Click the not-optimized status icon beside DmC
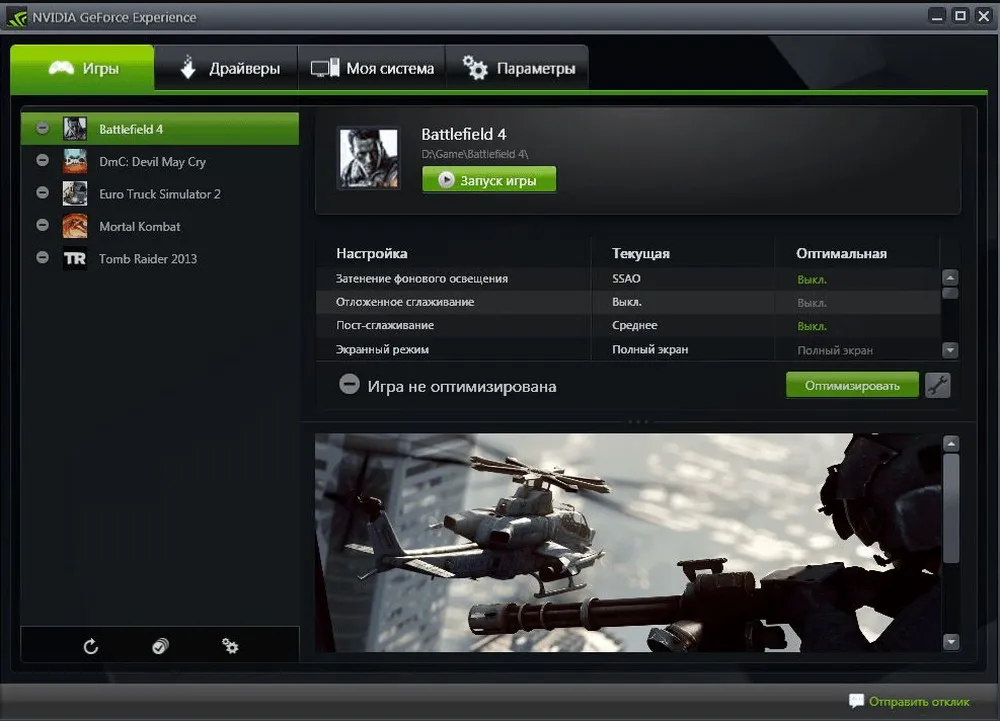Image resolution: width=1000 pixels, height=721 pixels. (42, 160)
